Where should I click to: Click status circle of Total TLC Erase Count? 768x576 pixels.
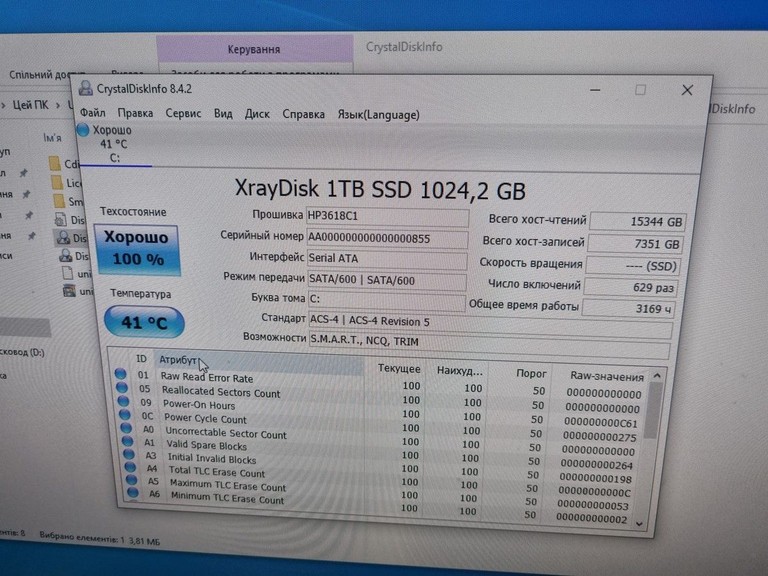pyautogui.click(x=131, y=467)
